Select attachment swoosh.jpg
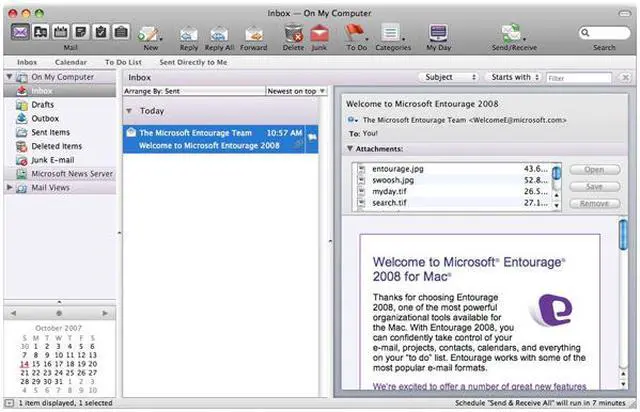 point(452,180)
